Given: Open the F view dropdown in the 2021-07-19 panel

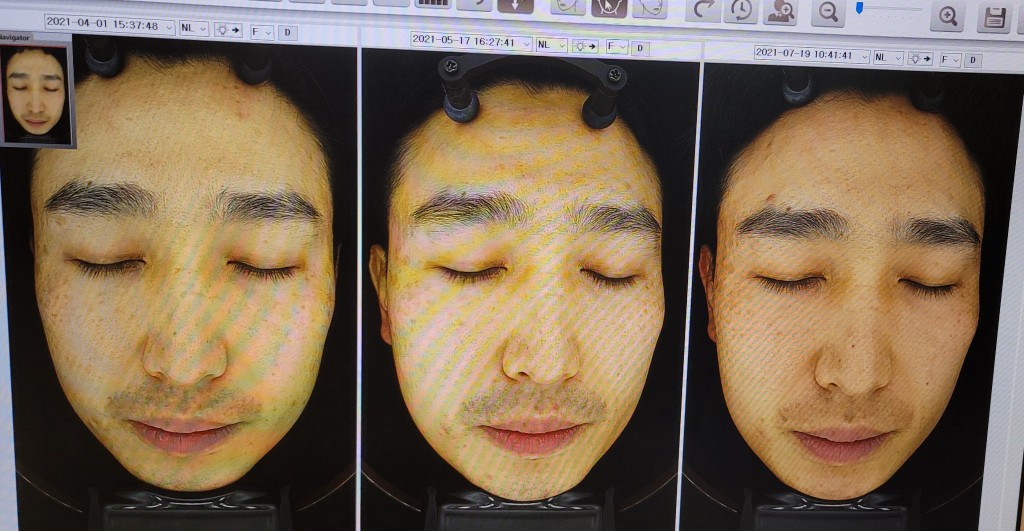Looking at the screenshot, I should pos(950,59).
